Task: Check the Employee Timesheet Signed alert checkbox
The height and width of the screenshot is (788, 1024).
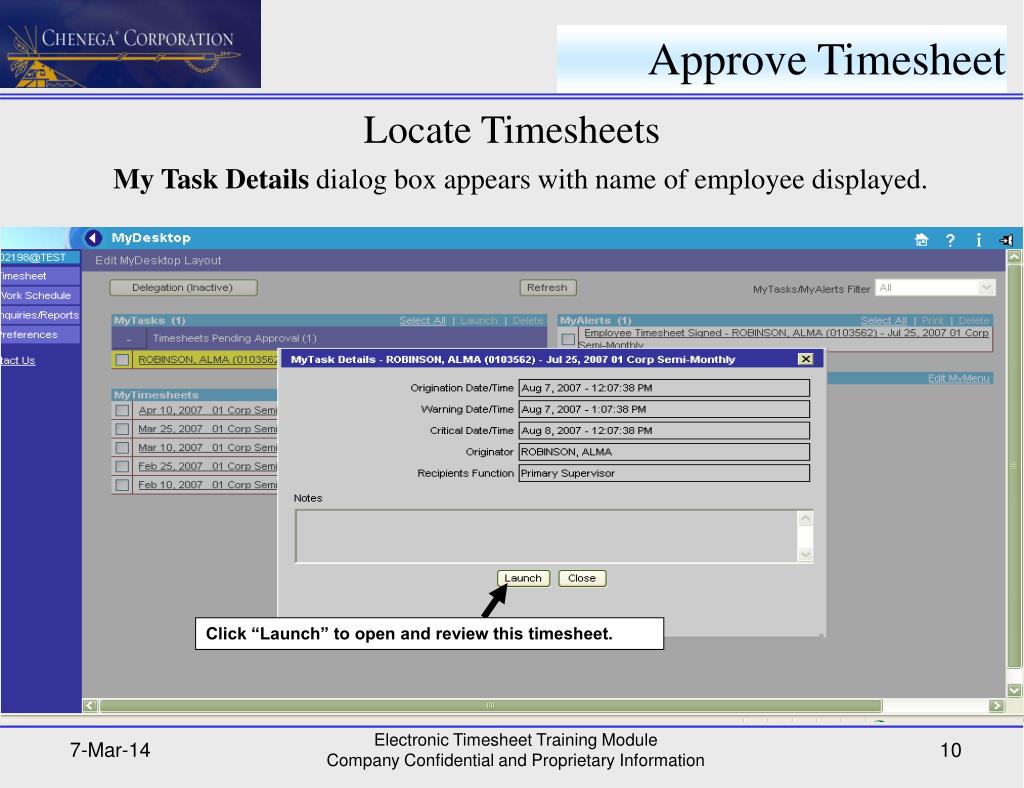Action: [568, 339]
